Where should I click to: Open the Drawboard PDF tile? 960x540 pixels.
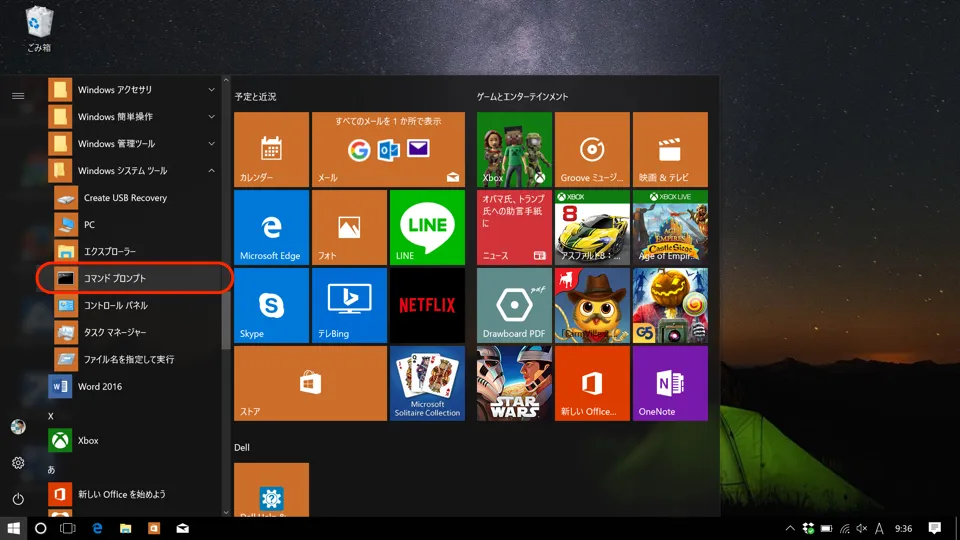coord(514,306)
